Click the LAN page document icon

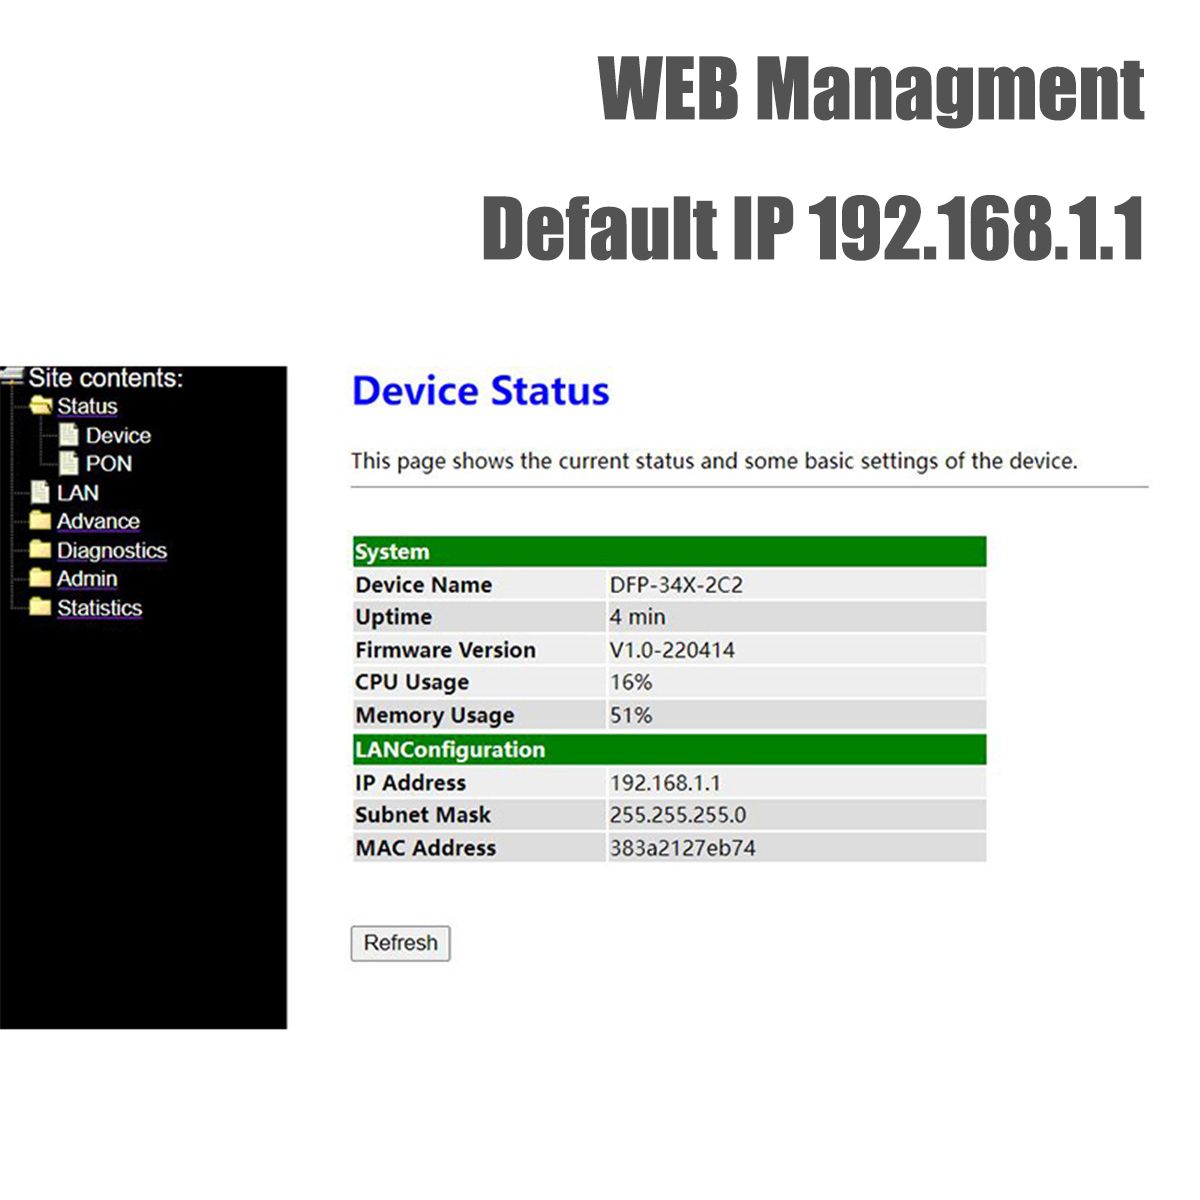click(41, 492)
